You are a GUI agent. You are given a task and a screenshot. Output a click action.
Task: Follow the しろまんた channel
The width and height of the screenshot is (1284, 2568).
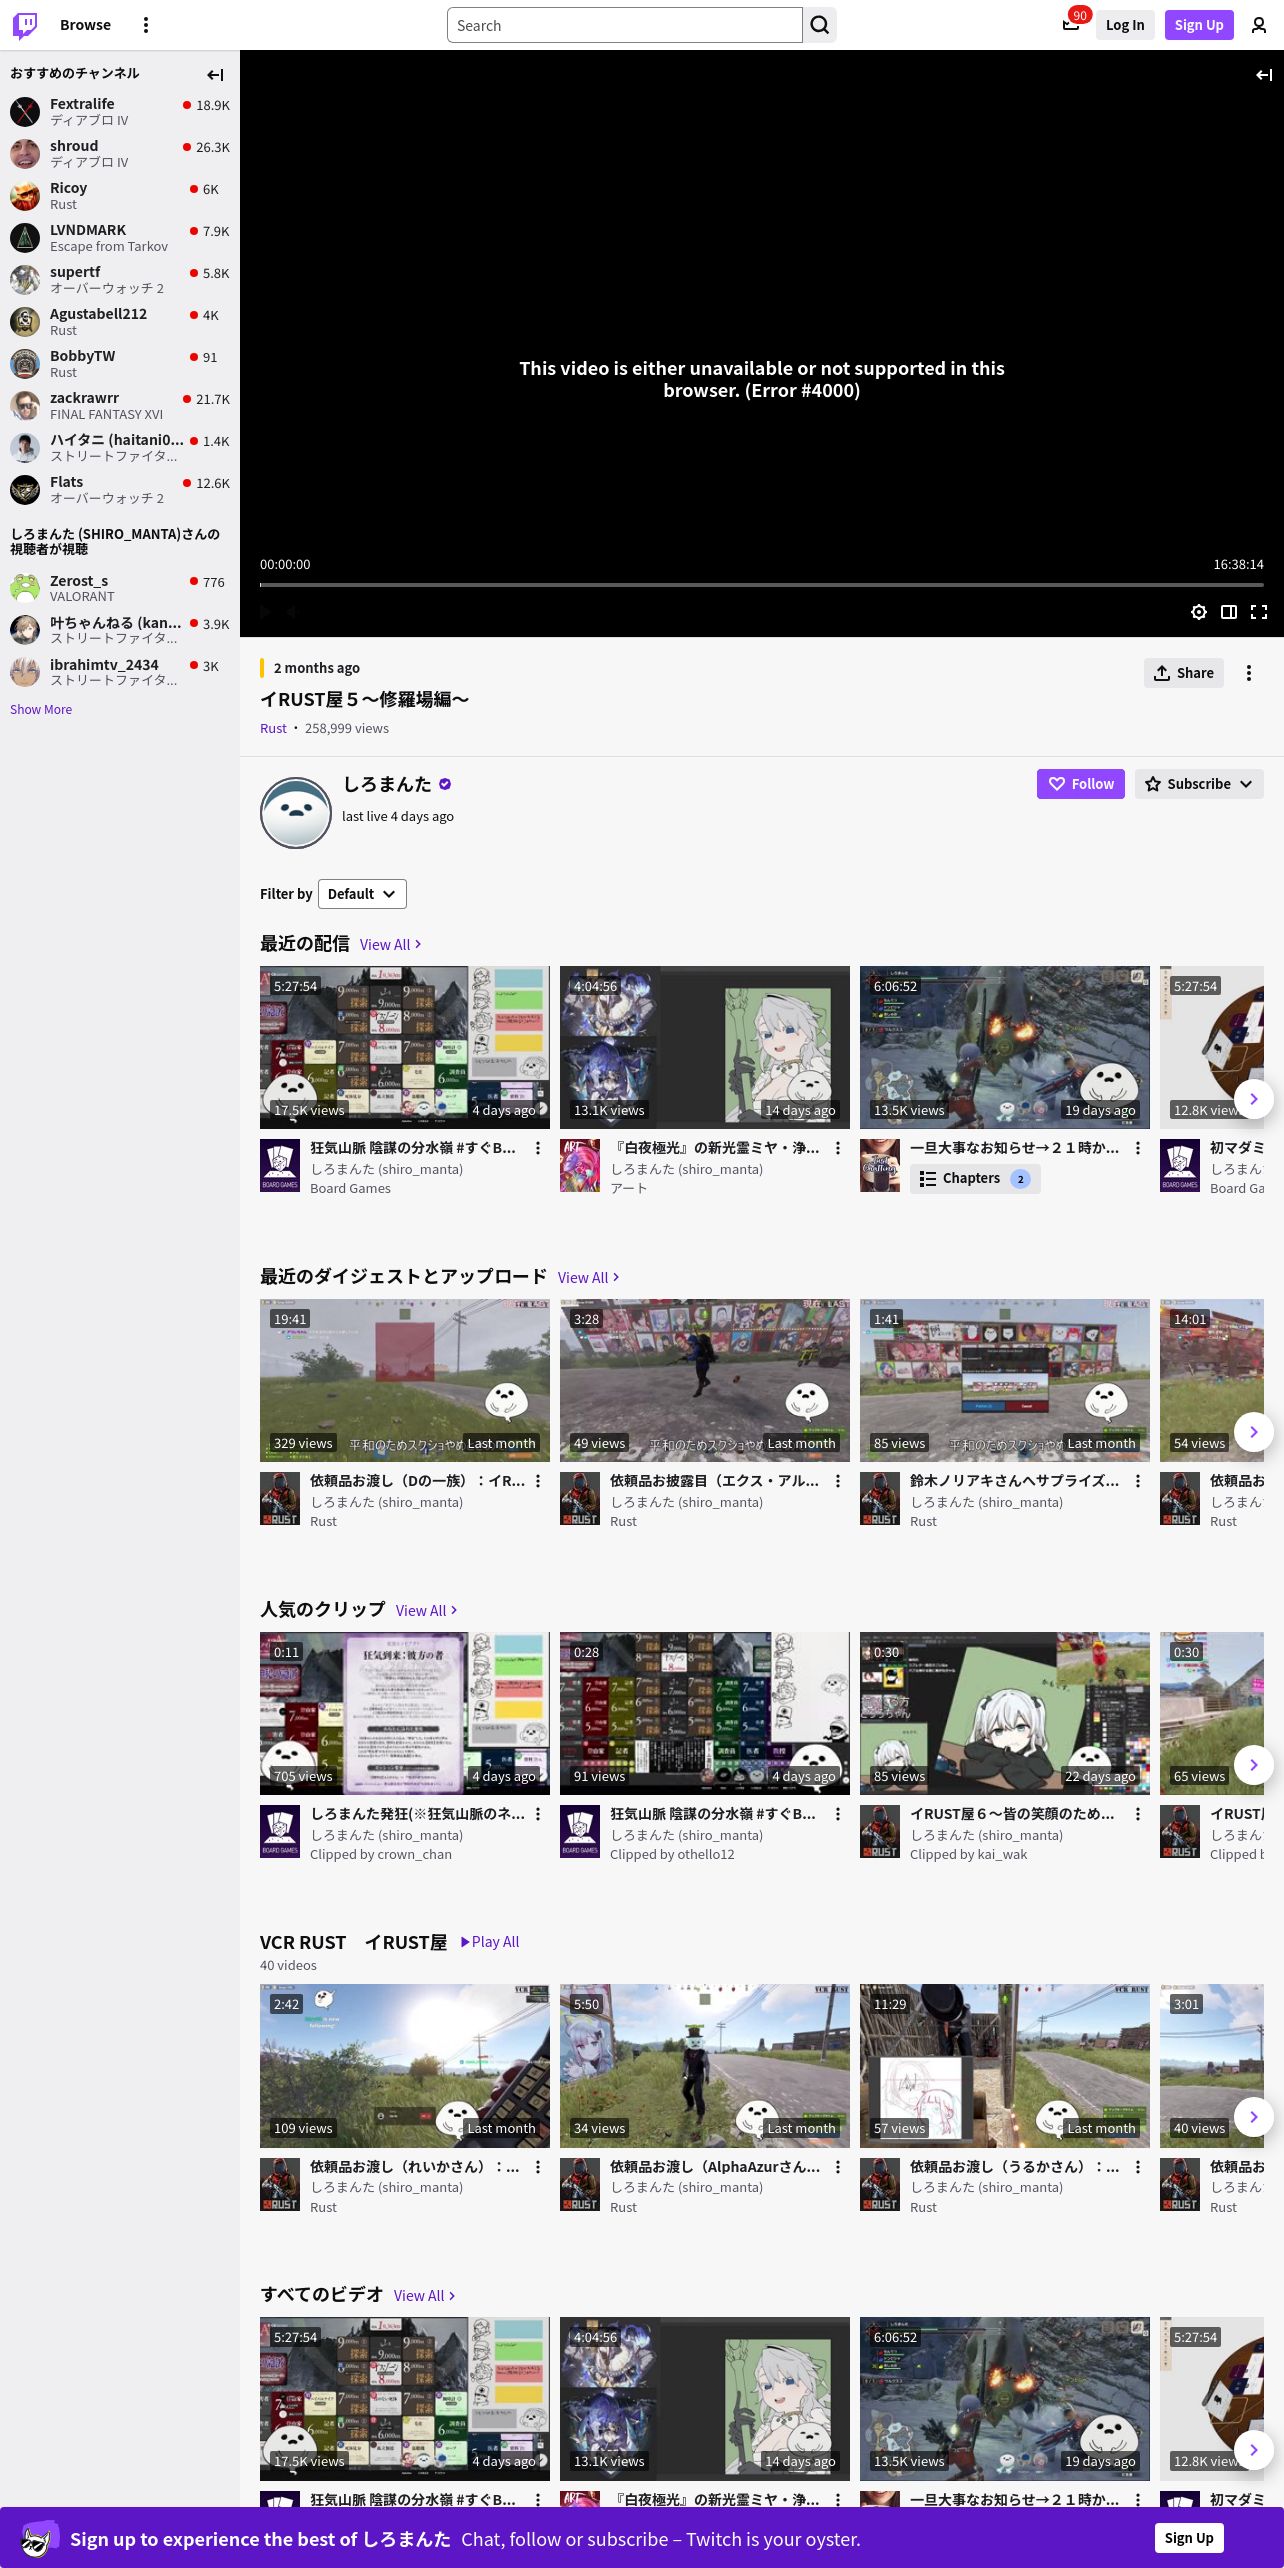pos(1081,784)
